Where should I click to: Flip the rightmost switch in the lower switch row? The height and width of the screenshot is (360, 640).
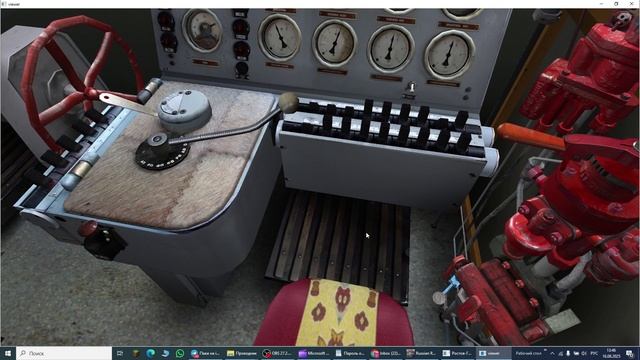click(464, 142)
